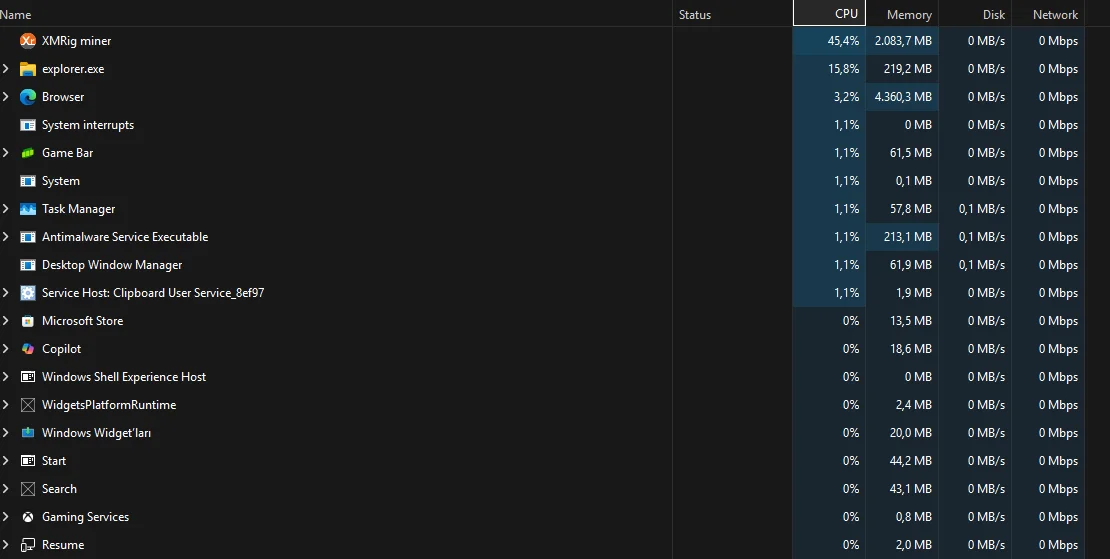Sort by the Network column header
The width and height of the screenshot is (1110, 559).
coord(1048,14)
